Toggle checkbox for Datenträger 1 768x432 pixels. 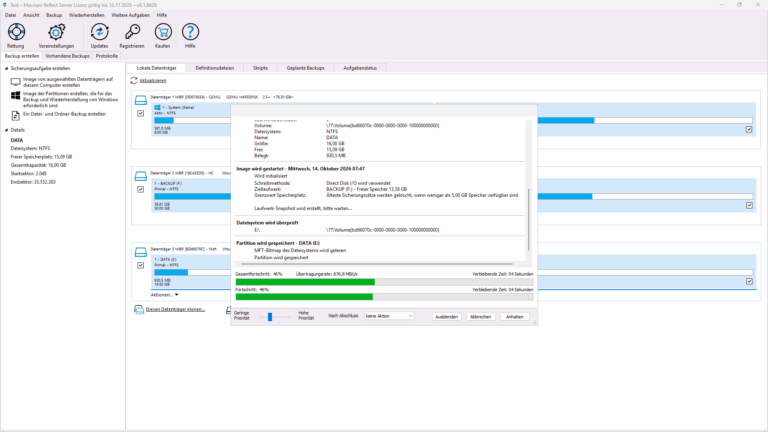coord(141,113)
